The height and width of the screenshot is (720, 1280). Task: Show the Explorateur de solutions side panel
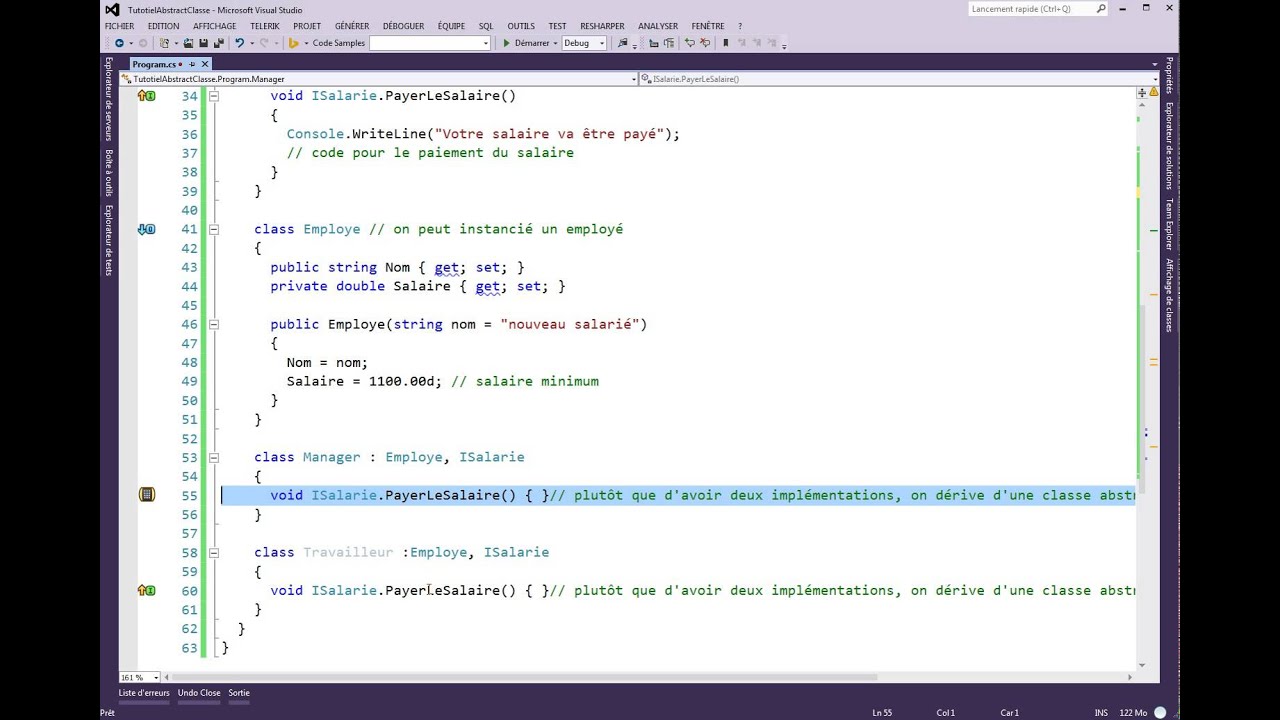click(1169, 146)
